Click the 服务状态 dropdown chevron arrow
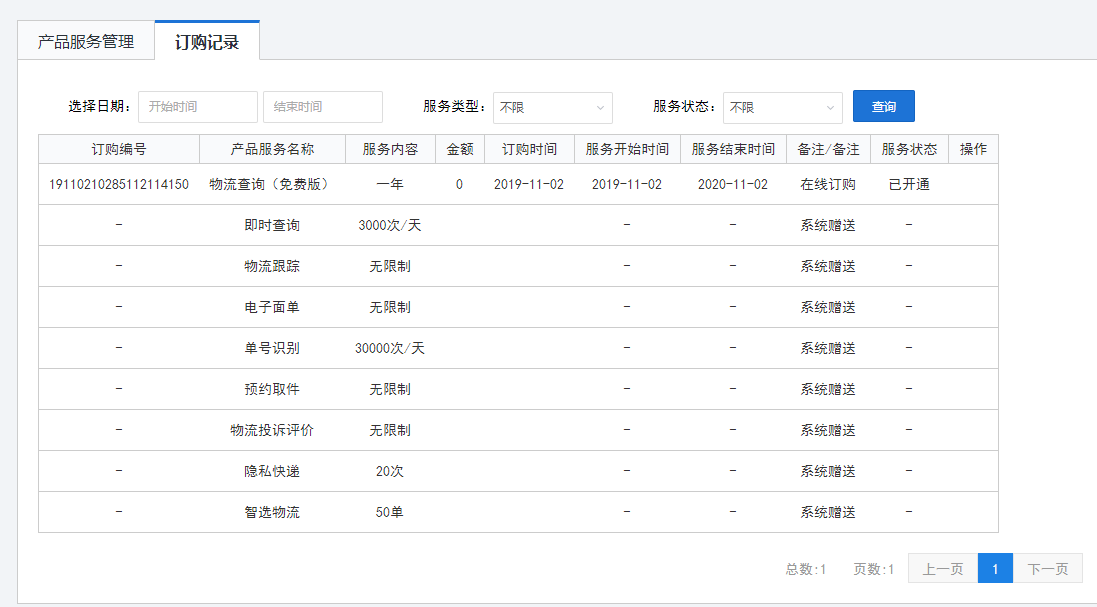 point(830,107)
